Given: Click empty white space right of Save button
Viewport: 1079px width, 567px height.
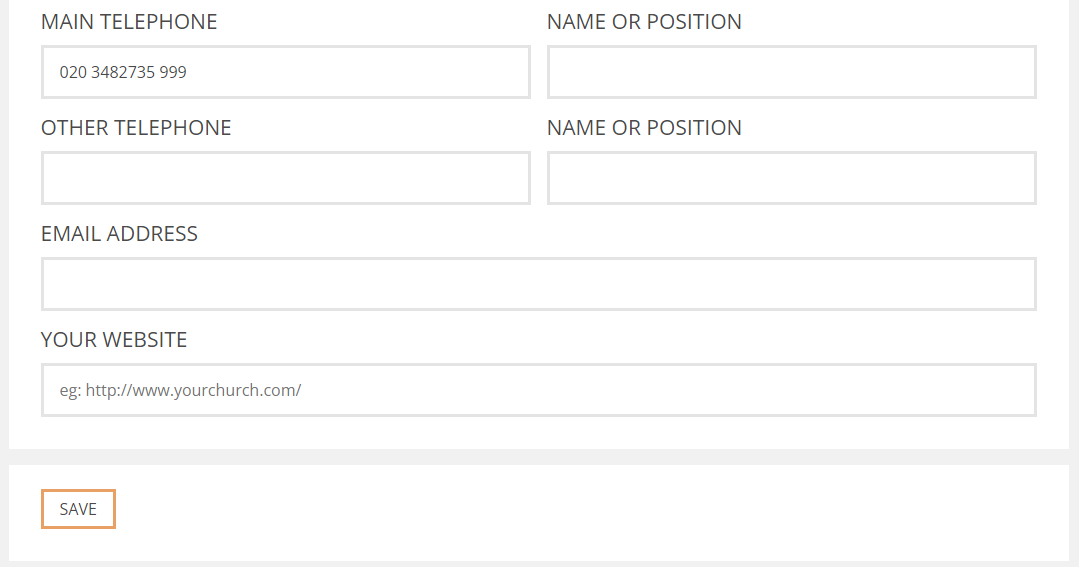Looking at the screenshot, I should [592, 509].
